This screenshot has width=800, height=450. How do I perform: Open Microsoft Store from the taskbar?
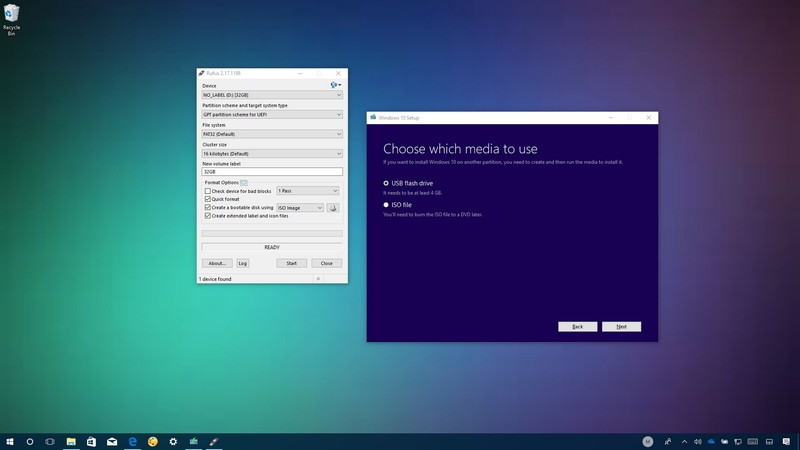click(91, 441)
